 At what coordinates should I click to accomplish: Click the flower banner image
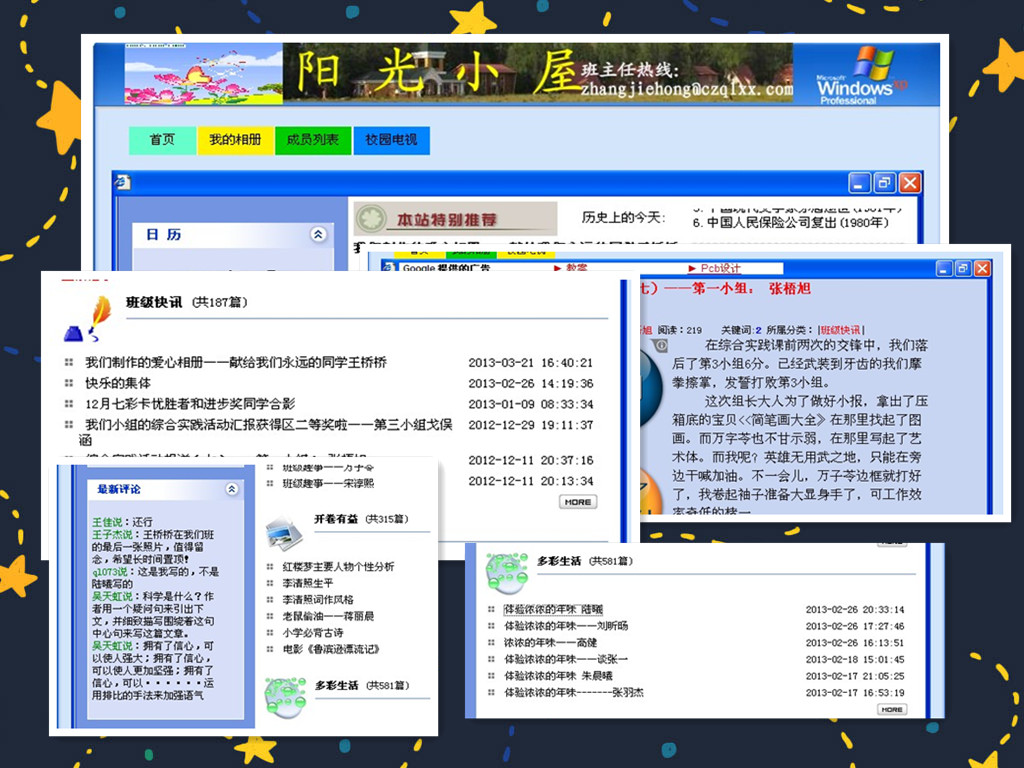(203, 74)
